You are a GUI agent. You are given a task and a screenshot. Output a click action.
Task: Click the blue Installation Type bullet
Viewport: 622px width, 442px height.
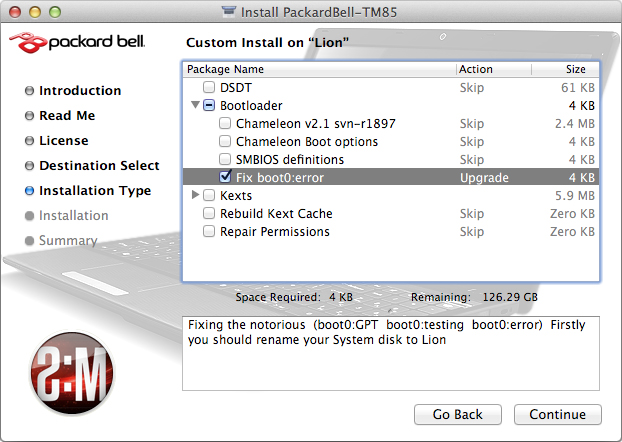pos(29,190)
